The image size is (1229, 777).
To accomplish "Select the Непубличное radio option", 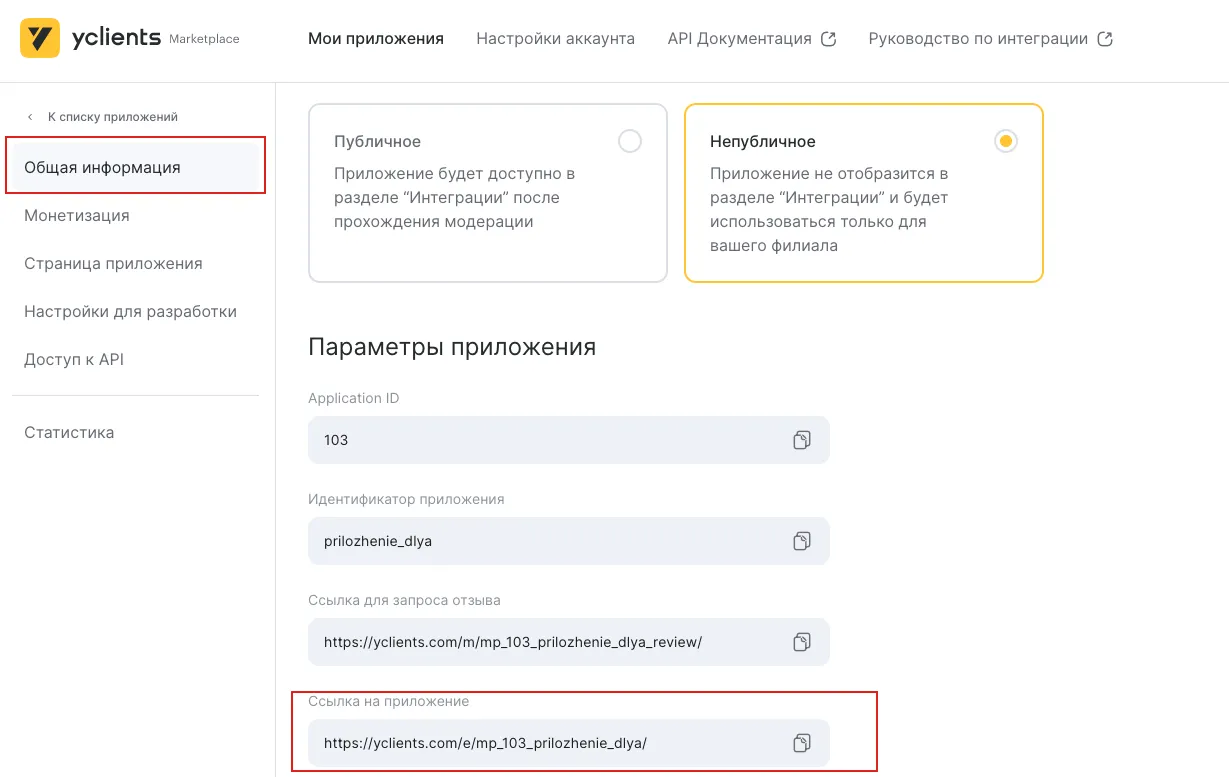I will 1005,141.
